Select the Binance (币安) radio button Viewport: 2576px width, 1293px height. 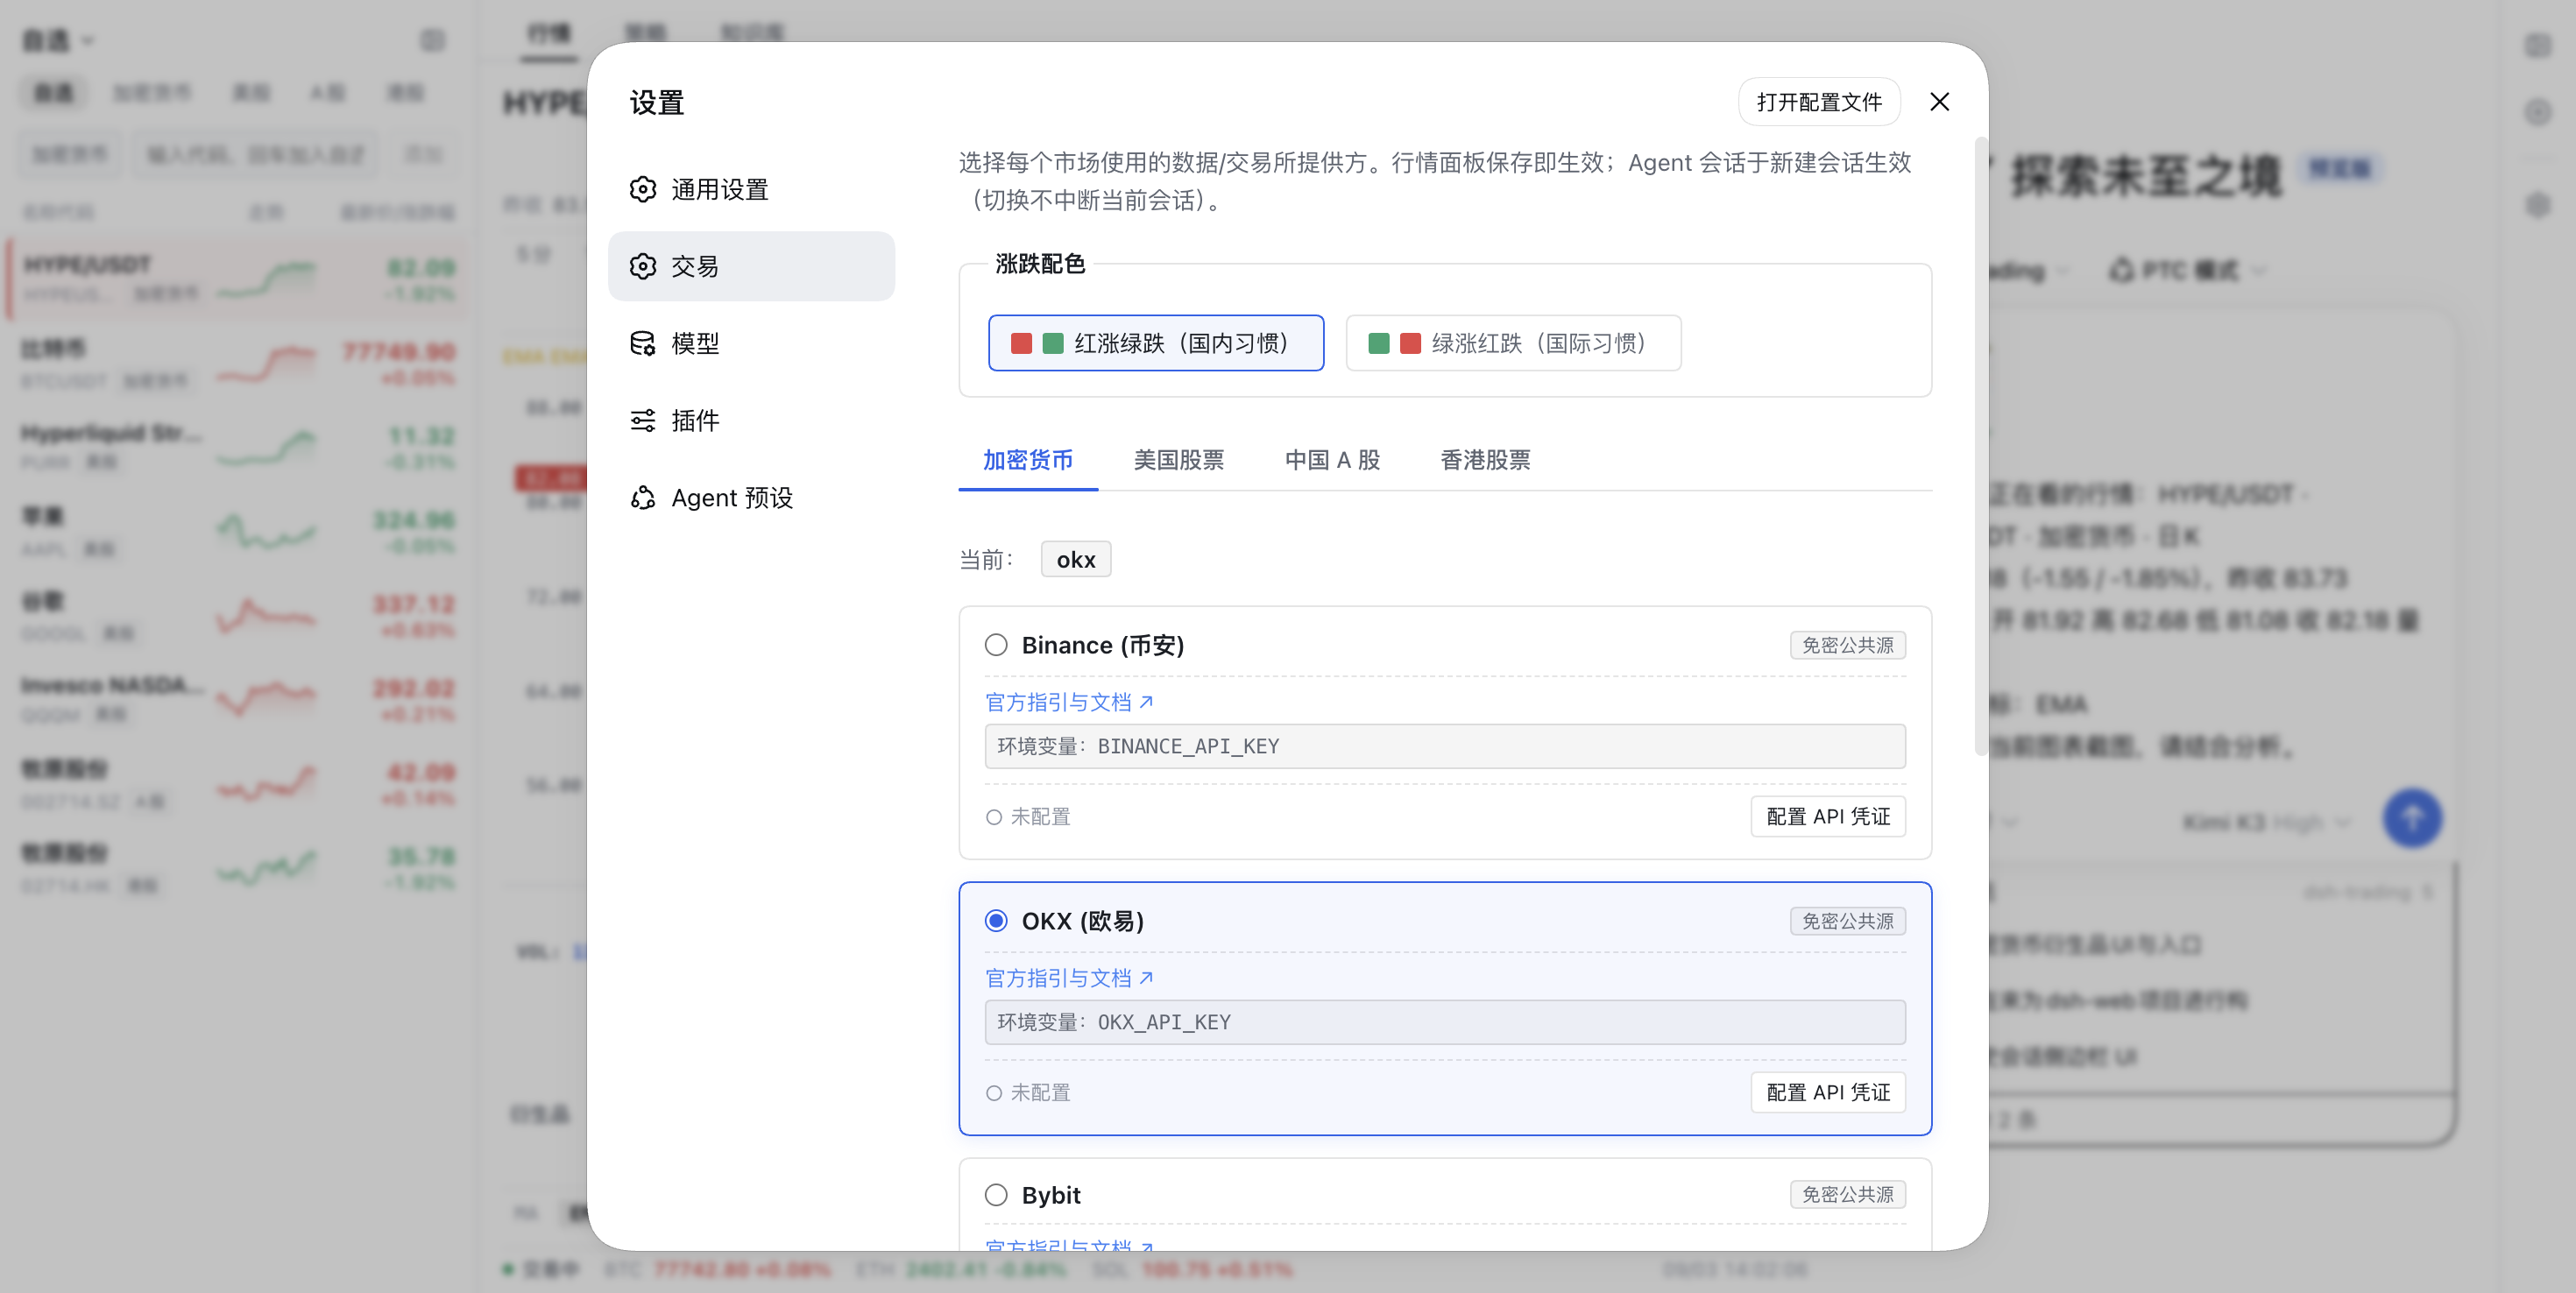coord(996,645)
